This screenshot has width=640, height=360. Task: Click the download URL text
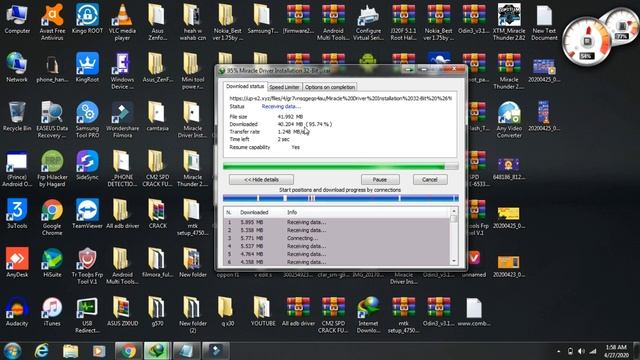[340, 98]
